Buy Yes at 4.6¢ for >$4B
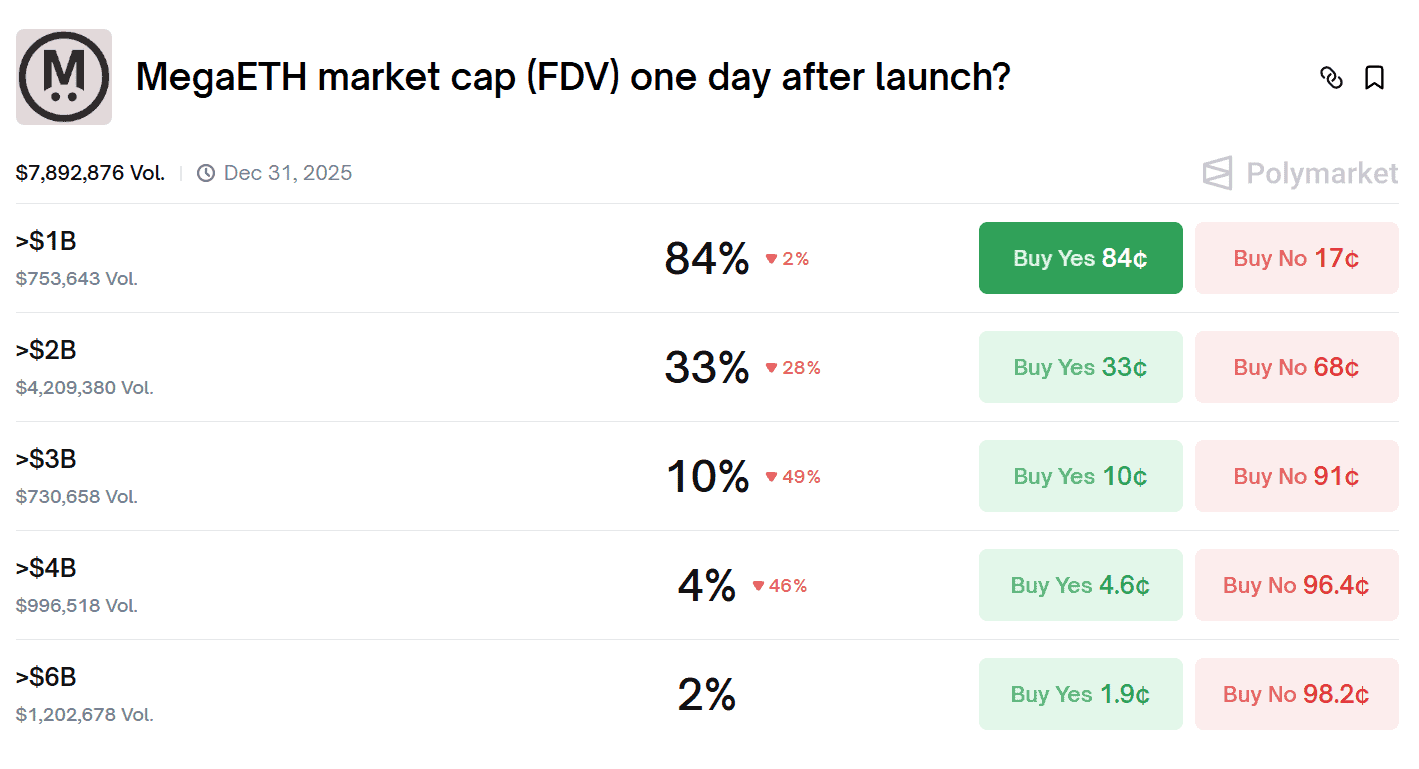Screen dimensions: 1419x769 tap(1080, 585)
